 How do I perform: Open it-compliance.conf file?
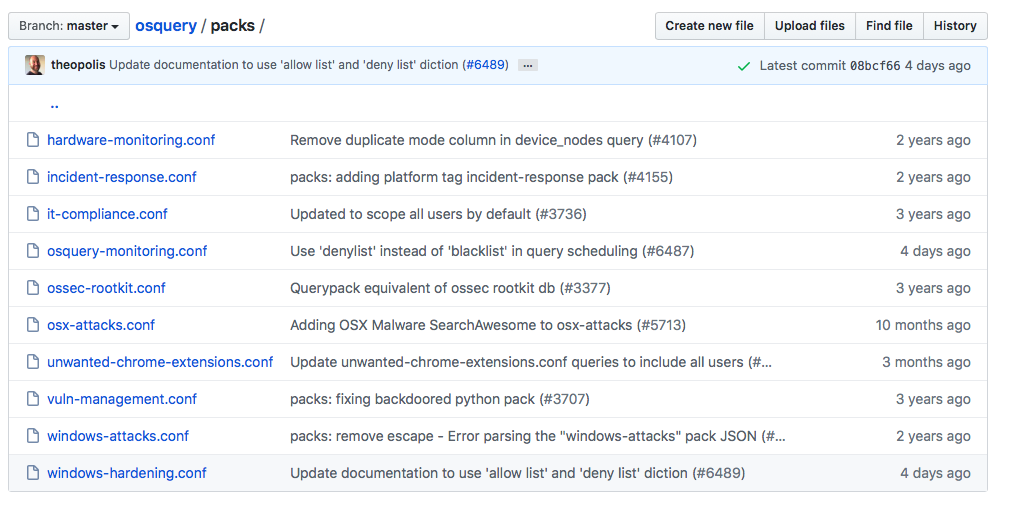[107, 214]
